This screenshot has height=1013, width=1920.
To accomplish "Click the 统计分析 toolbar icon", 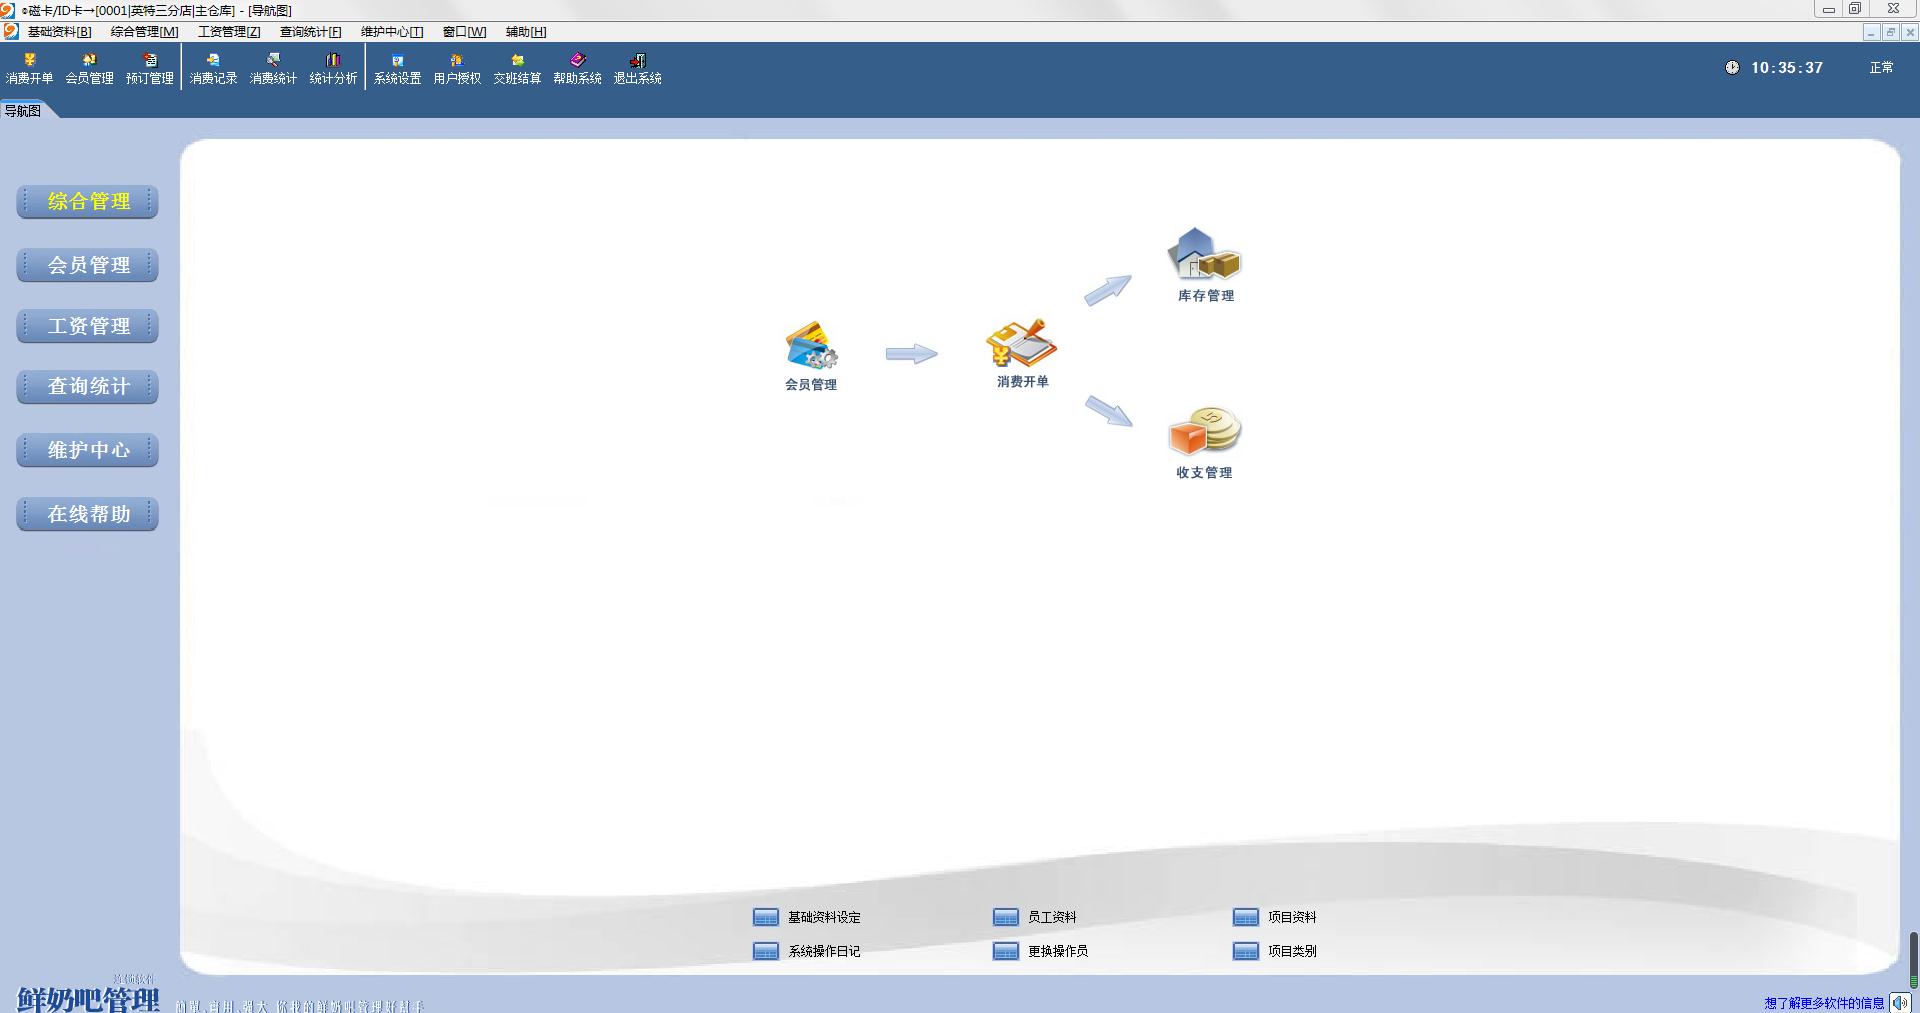I will (333, 69).
